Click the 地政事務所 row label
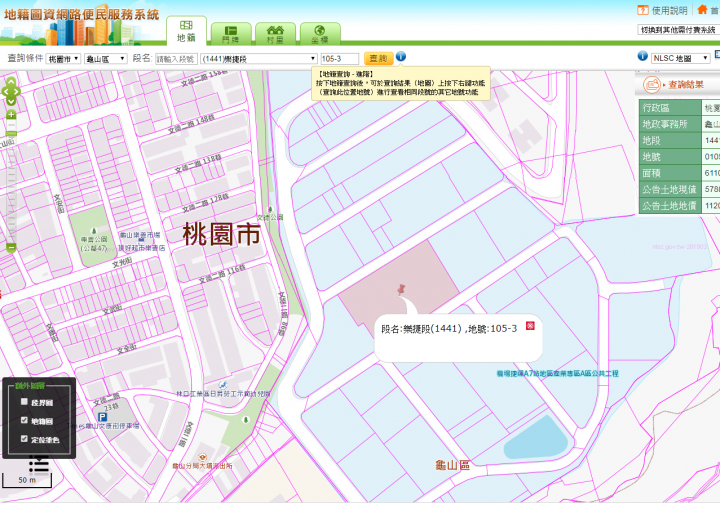The width and height of the screenshot is (720, 509). (670, 124)
